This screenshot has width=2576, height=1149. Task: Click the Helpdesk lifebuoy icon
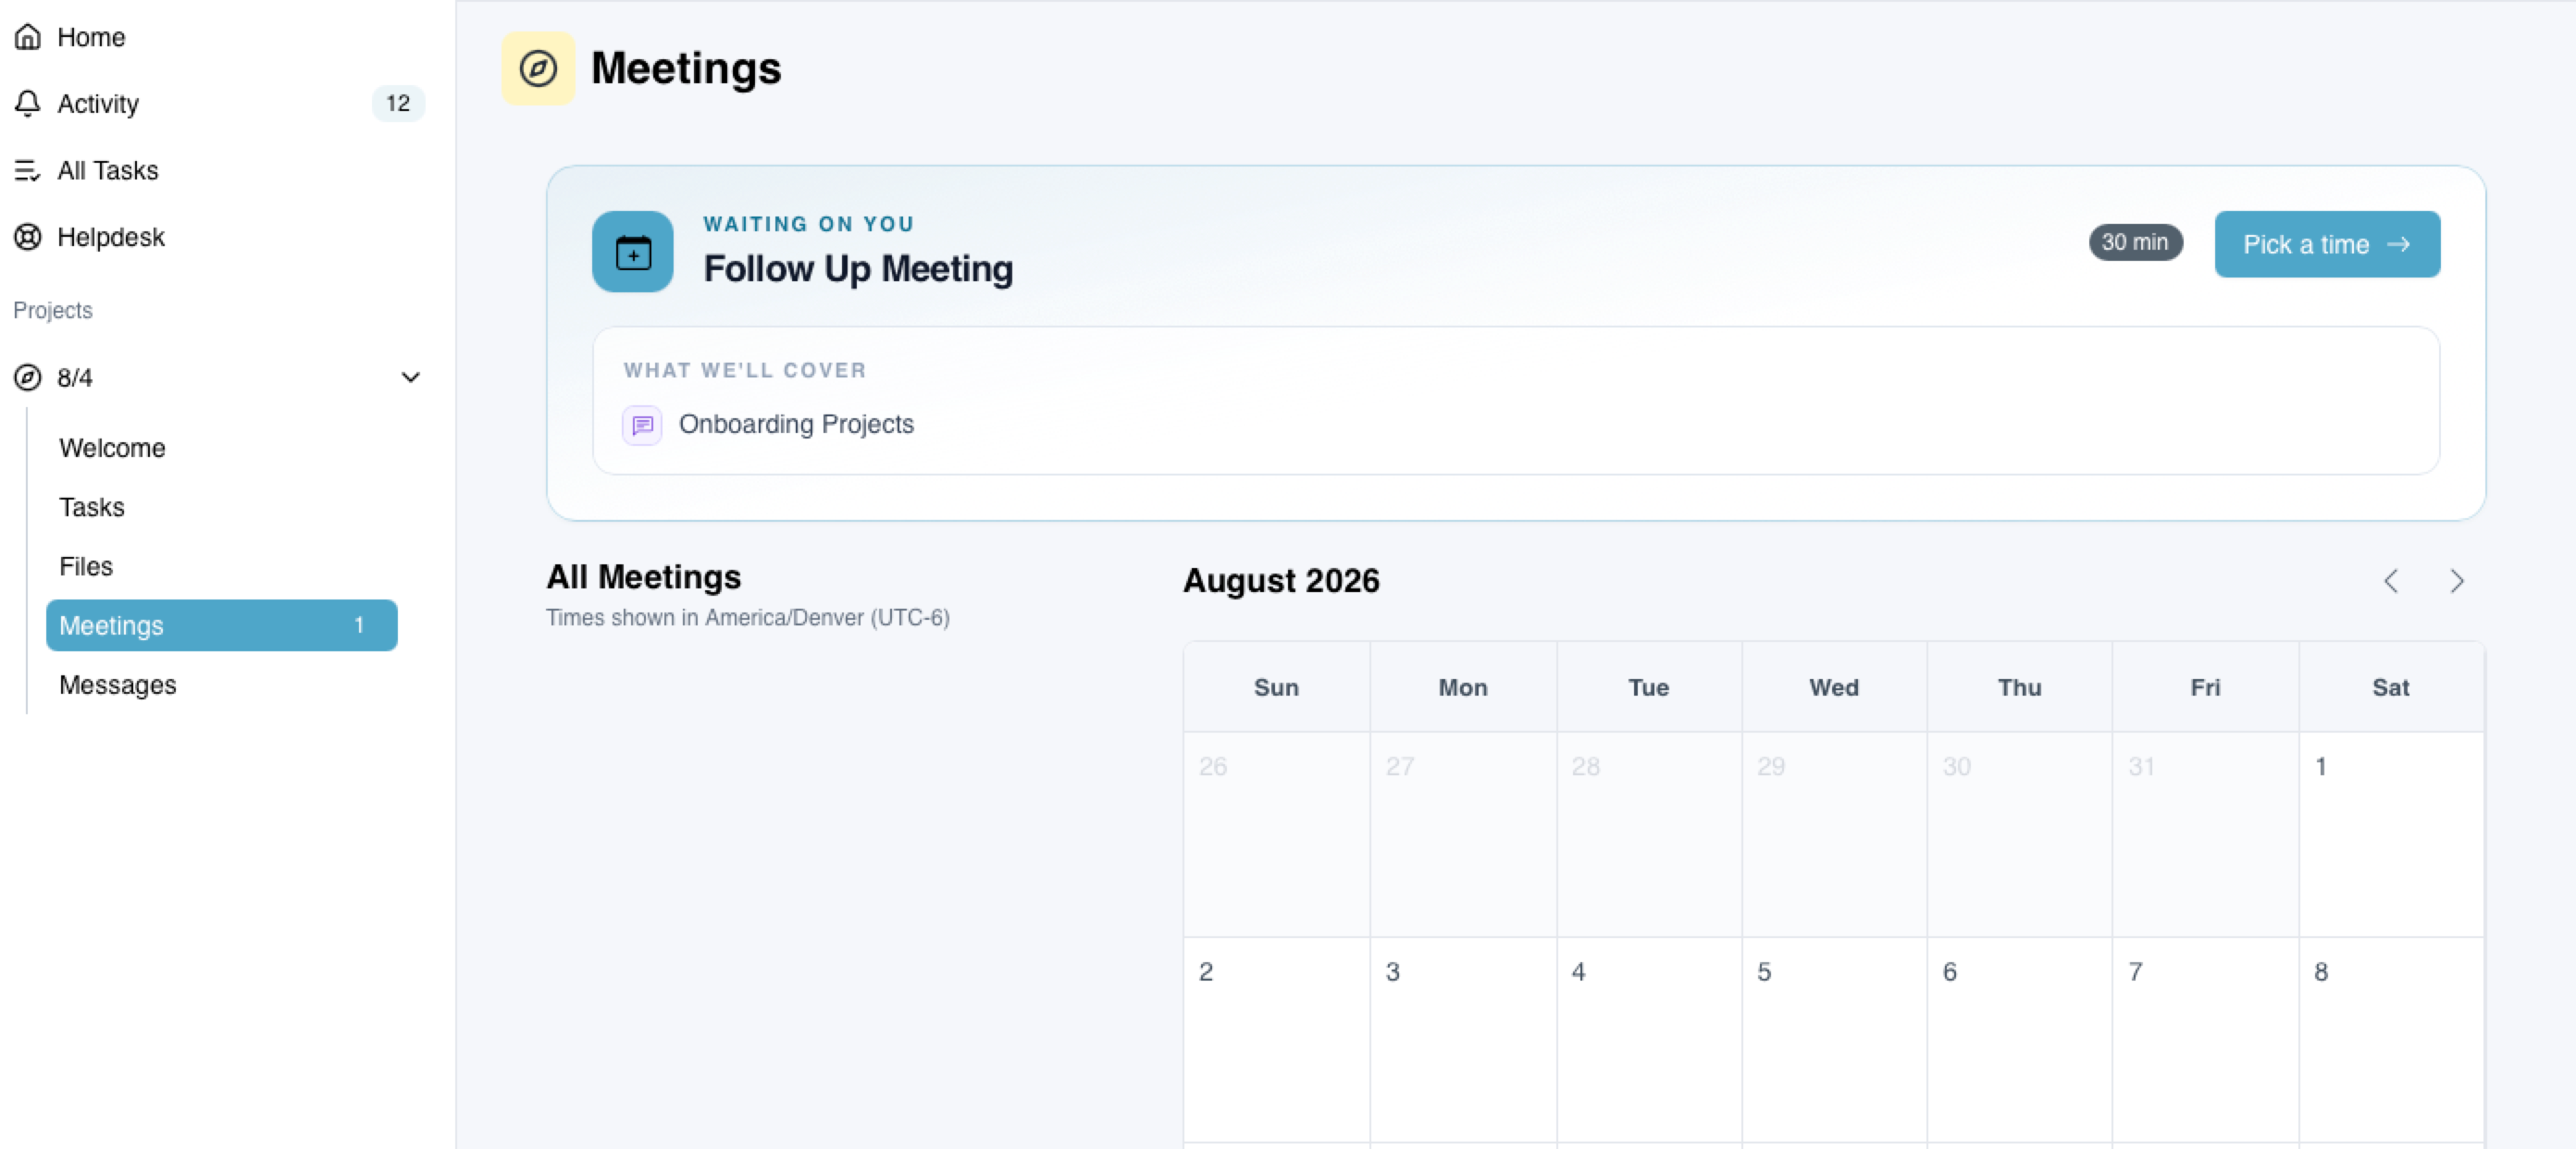coord(28,237)
